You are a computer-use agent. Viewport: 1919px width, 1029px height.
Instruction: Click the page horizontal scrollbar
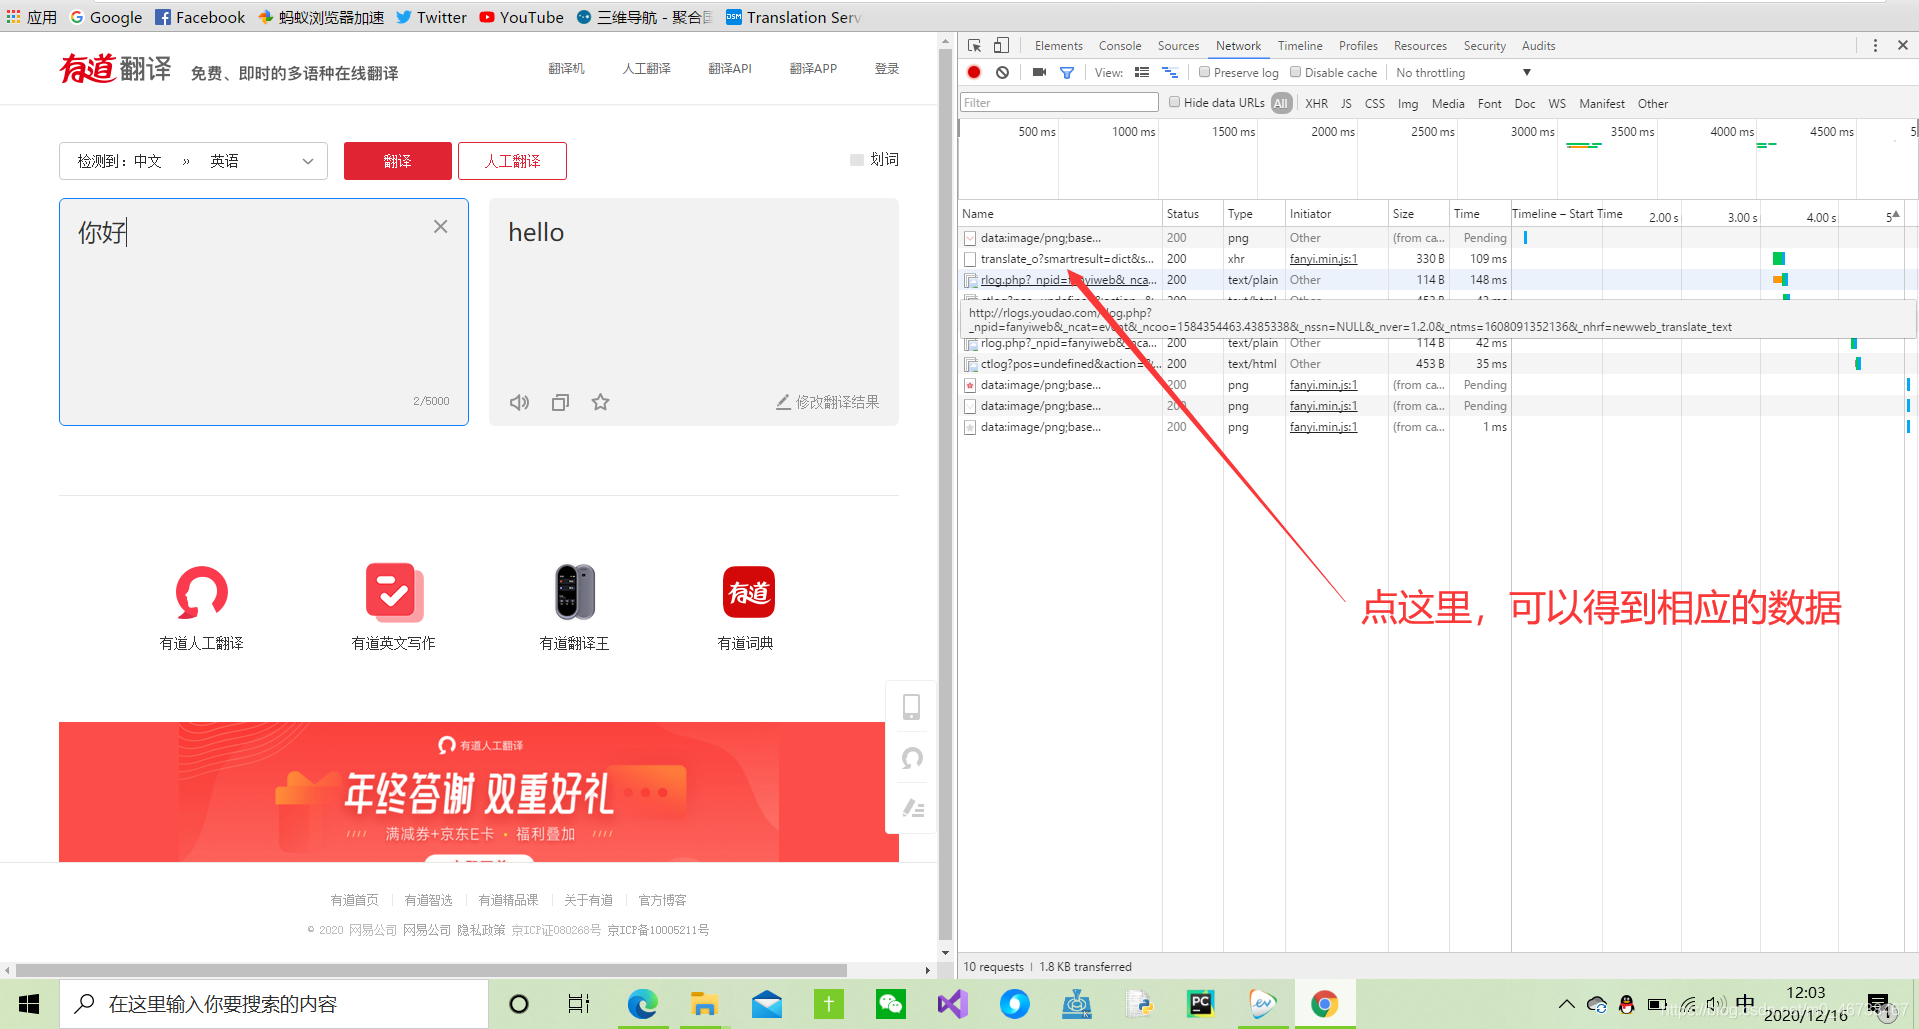[x=432, y=970]
